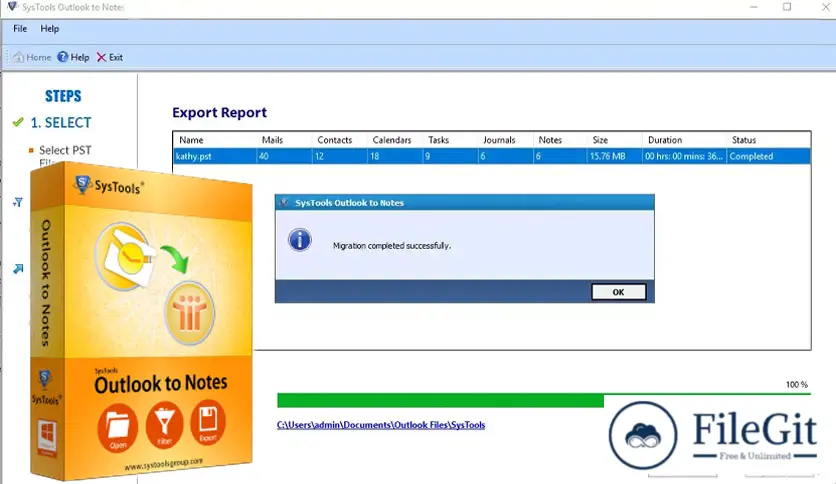Click the Journals column header
The height and width of the screenshot is (484, 836).
coord(499,140)
